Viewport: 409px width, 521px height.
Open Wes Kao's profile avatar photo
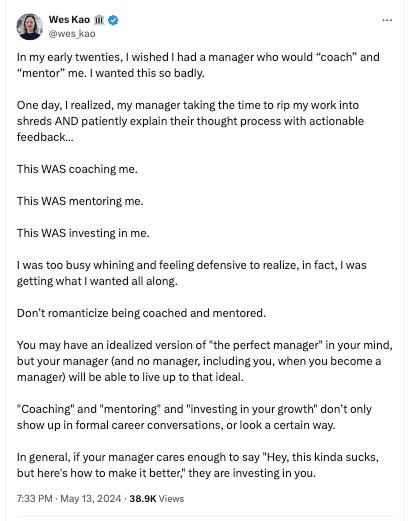click(30, 27)
